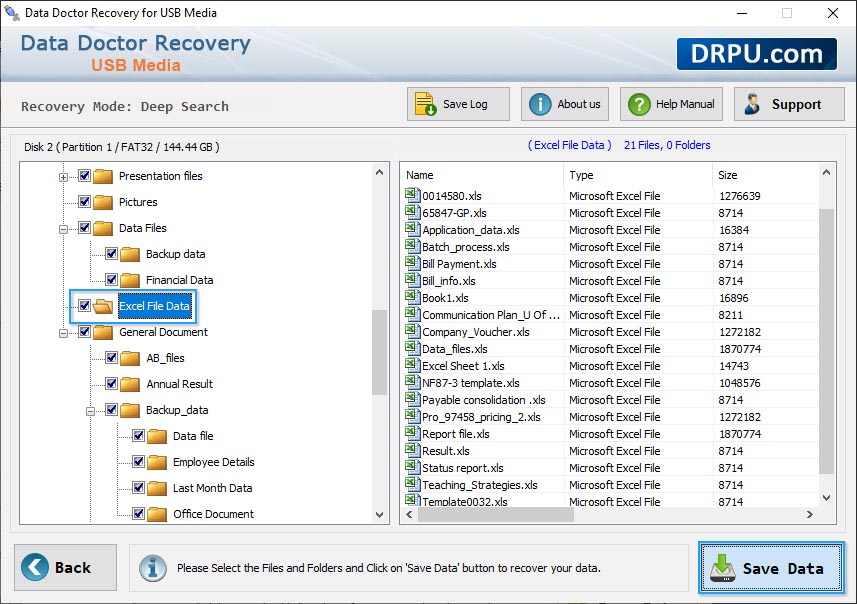
Task: Uncheck the Presentation files checkbox
Action: pyautogui.click(x=84, y=175)
